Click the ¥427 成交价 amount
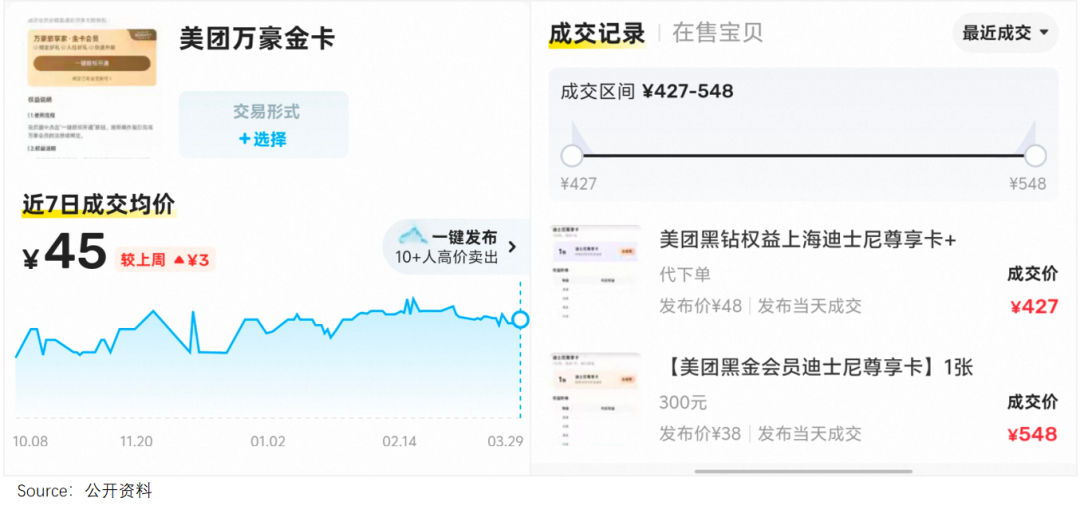Image resolution: width=1080 pixels, height=506 pixels. [1033, 307]
